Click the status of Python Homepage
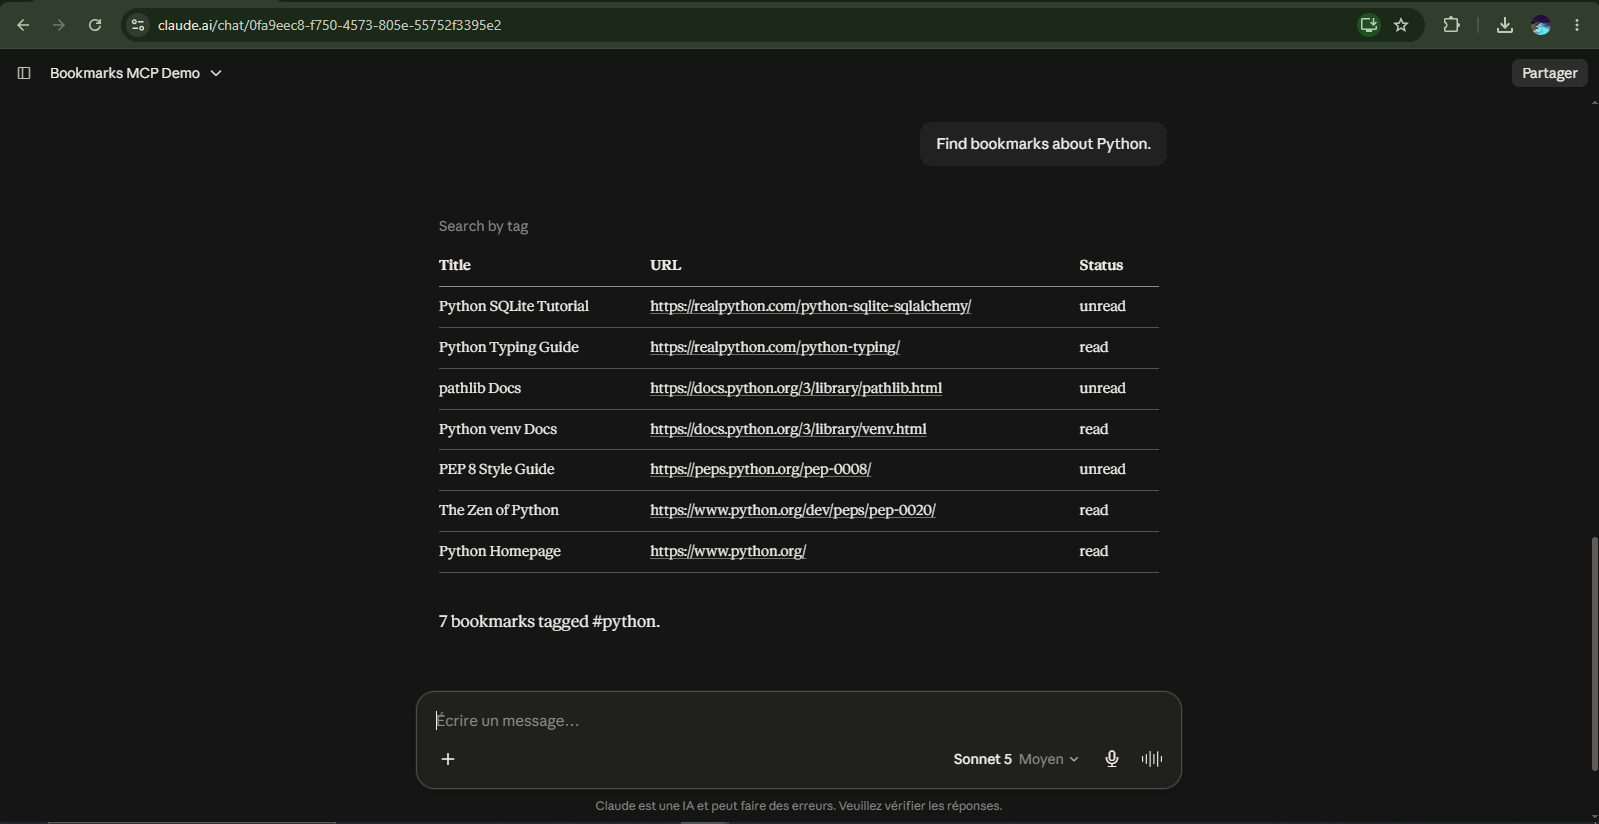The width and height of the screenshot is (1599, 824). click(1094, 551)
